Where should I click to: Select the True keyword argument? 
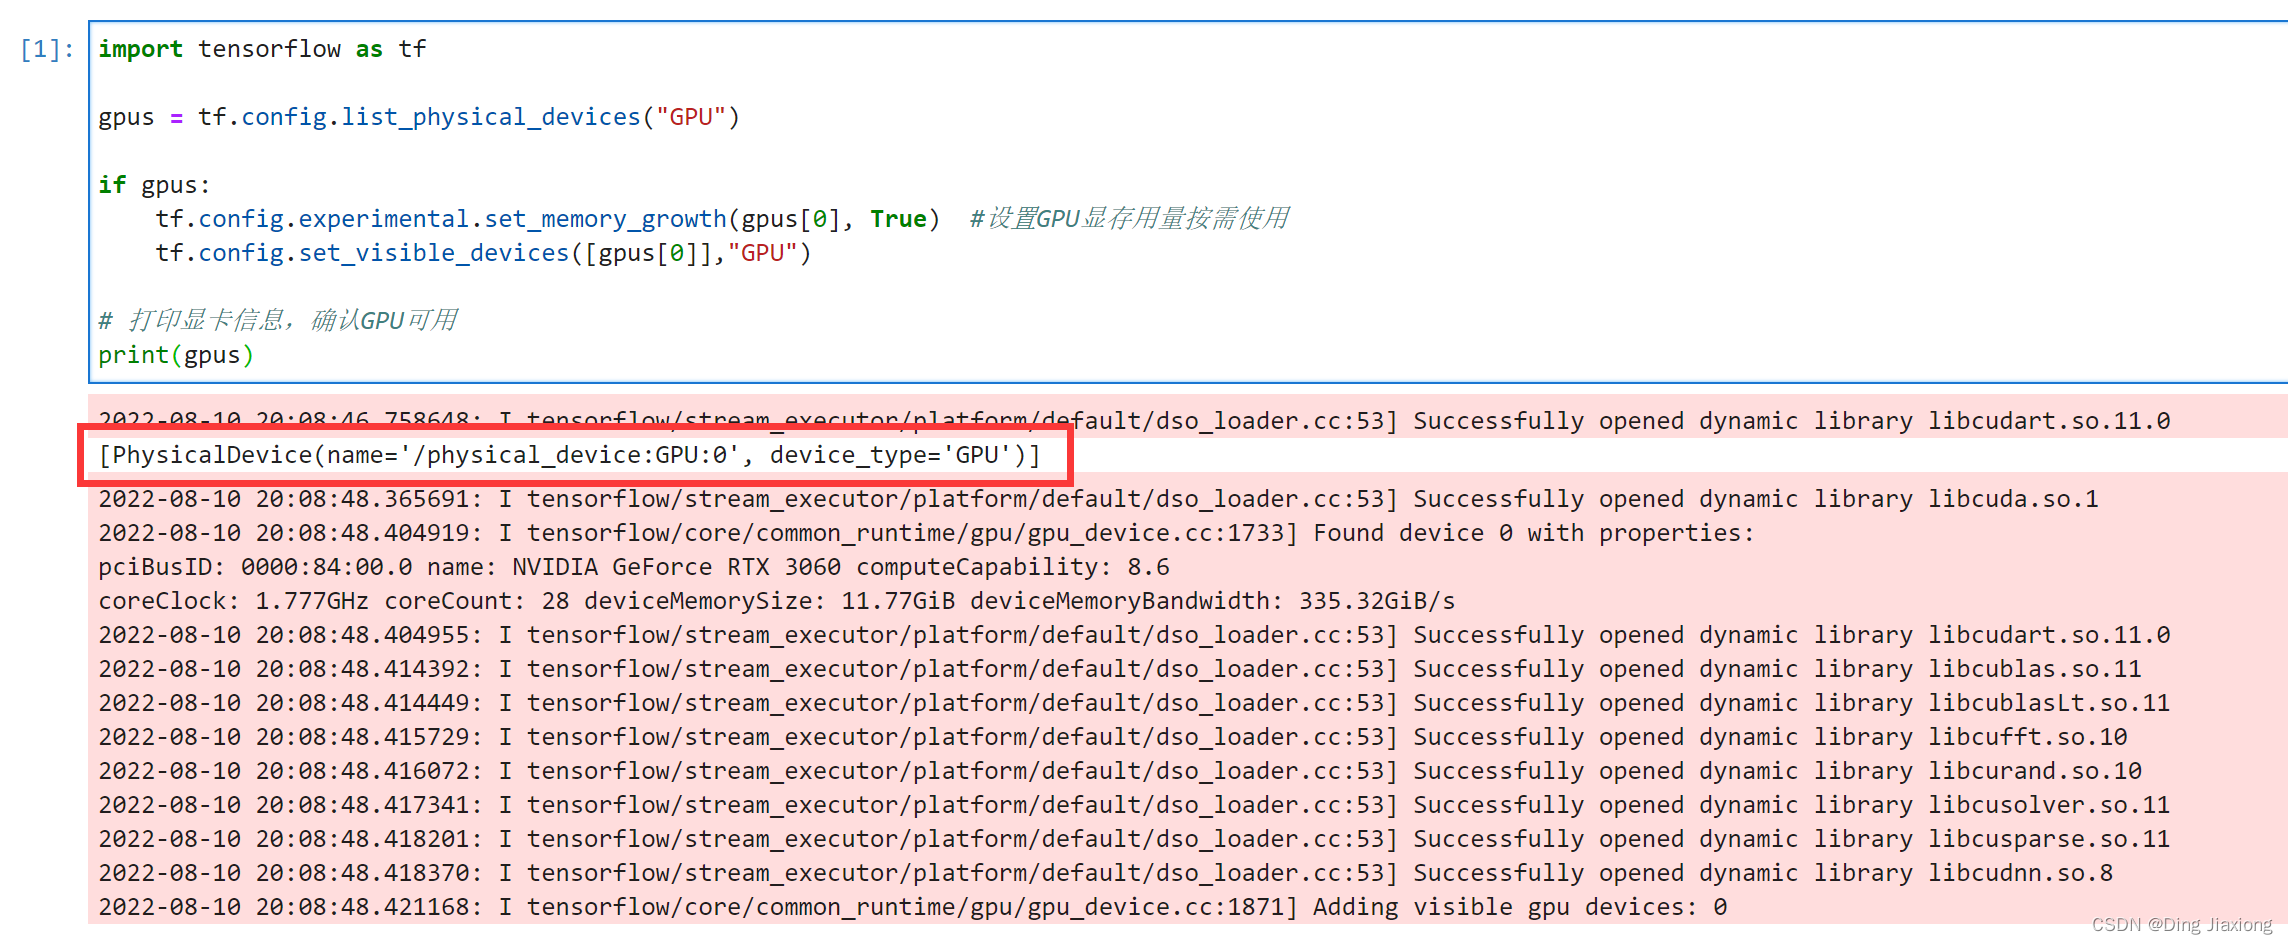tap(897, 219)
